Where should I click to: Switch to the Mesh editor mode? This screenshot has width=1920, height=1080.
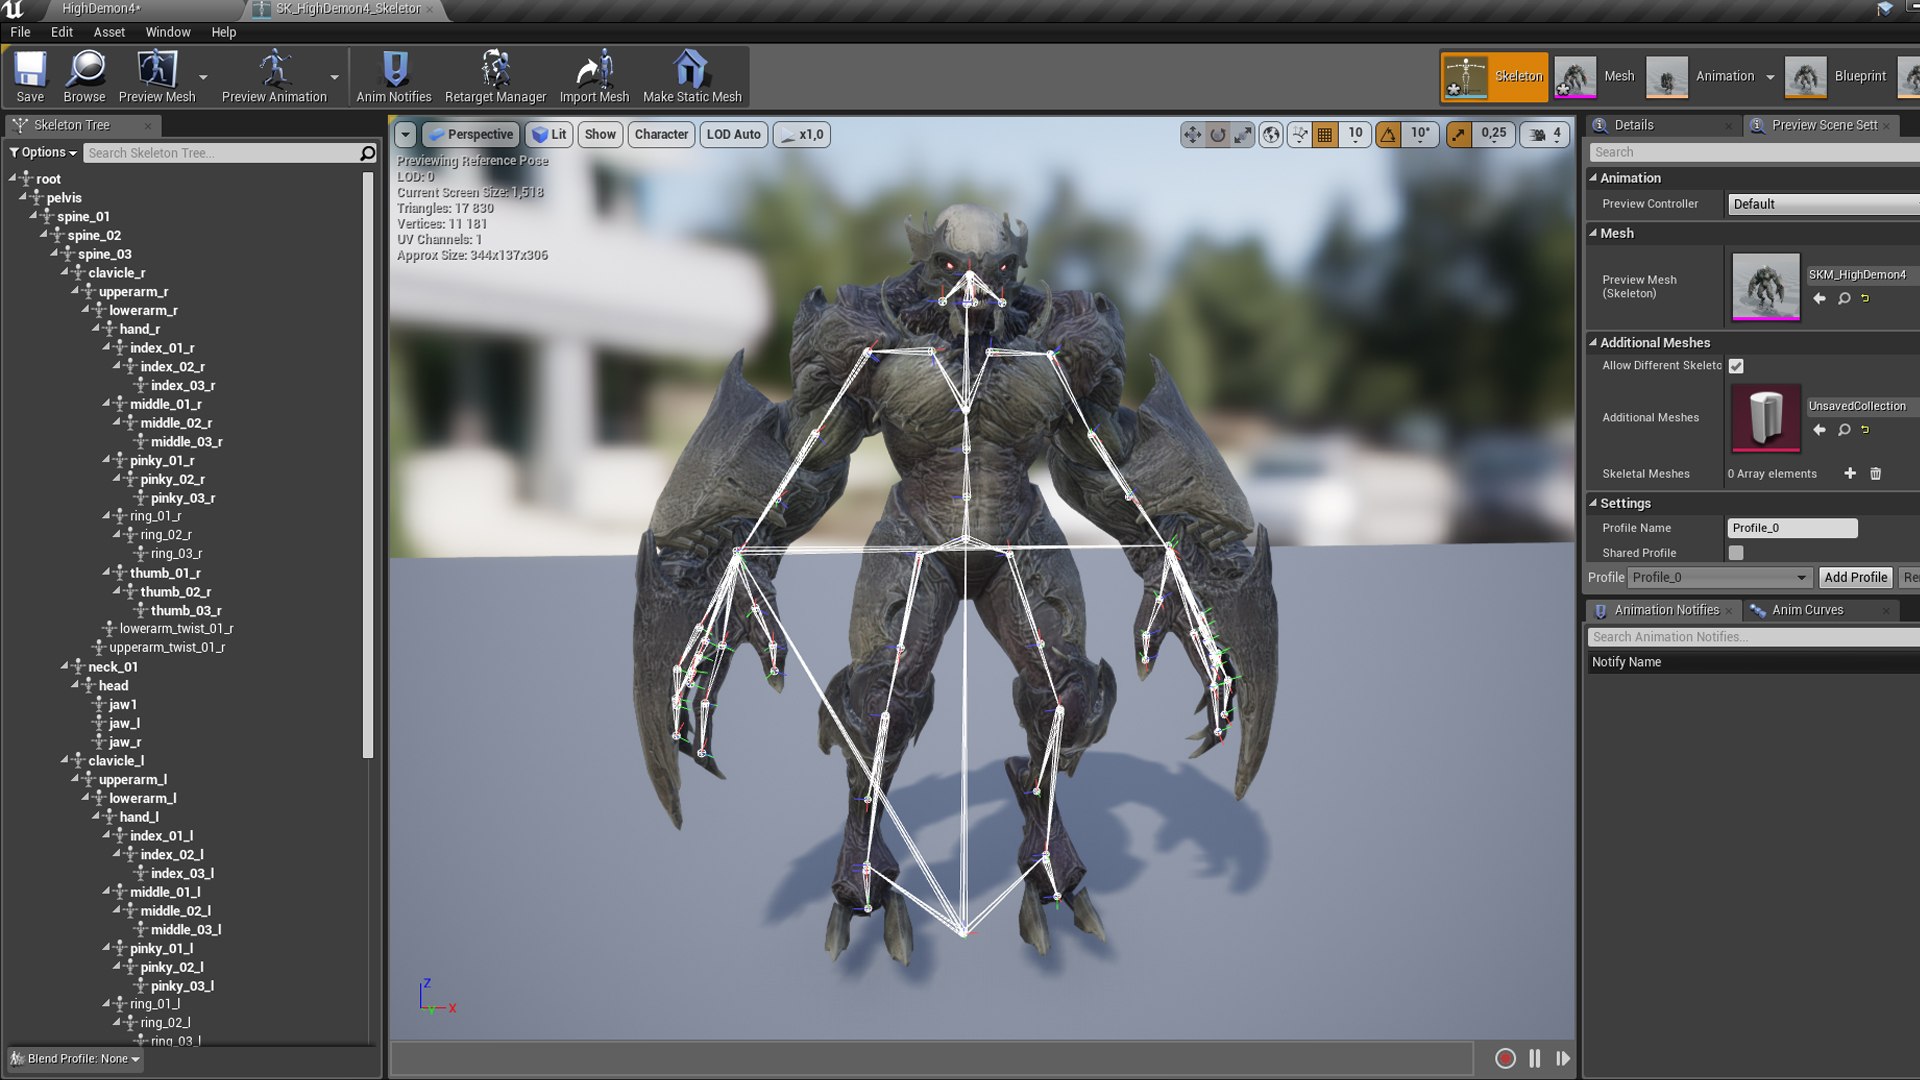(1596, 76)
